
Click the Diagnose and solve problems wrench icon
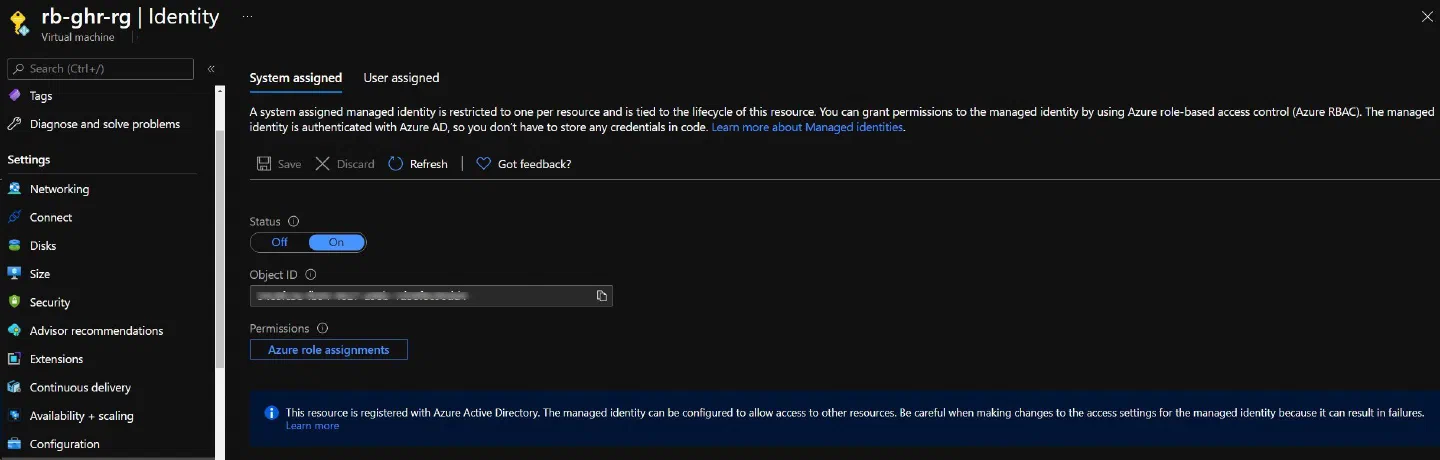pyautogui.click(x=14, y=124)
